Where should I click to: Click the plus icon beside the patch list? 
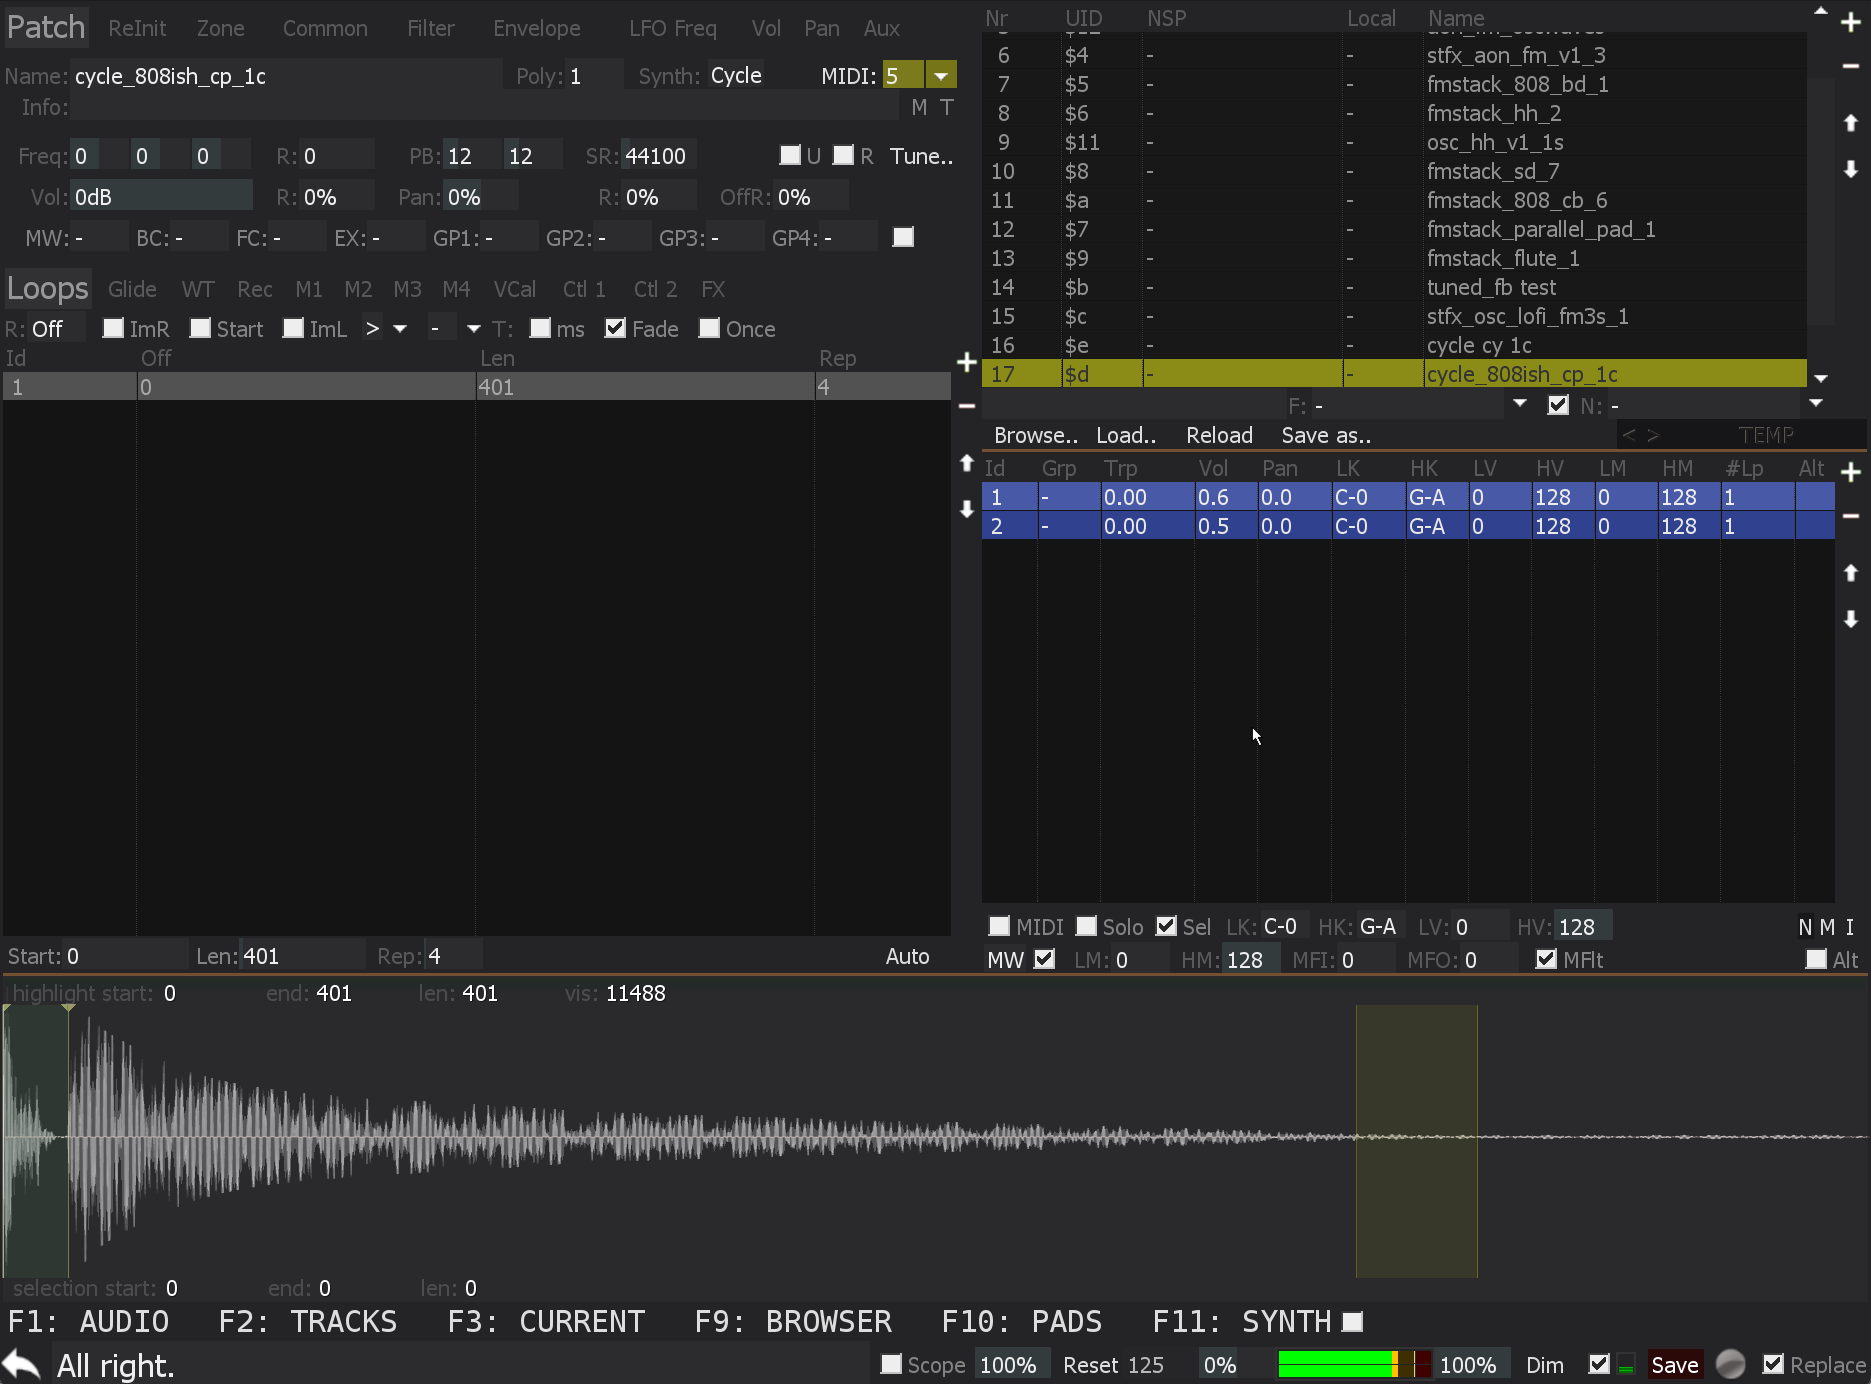(x=1850, y=23)
